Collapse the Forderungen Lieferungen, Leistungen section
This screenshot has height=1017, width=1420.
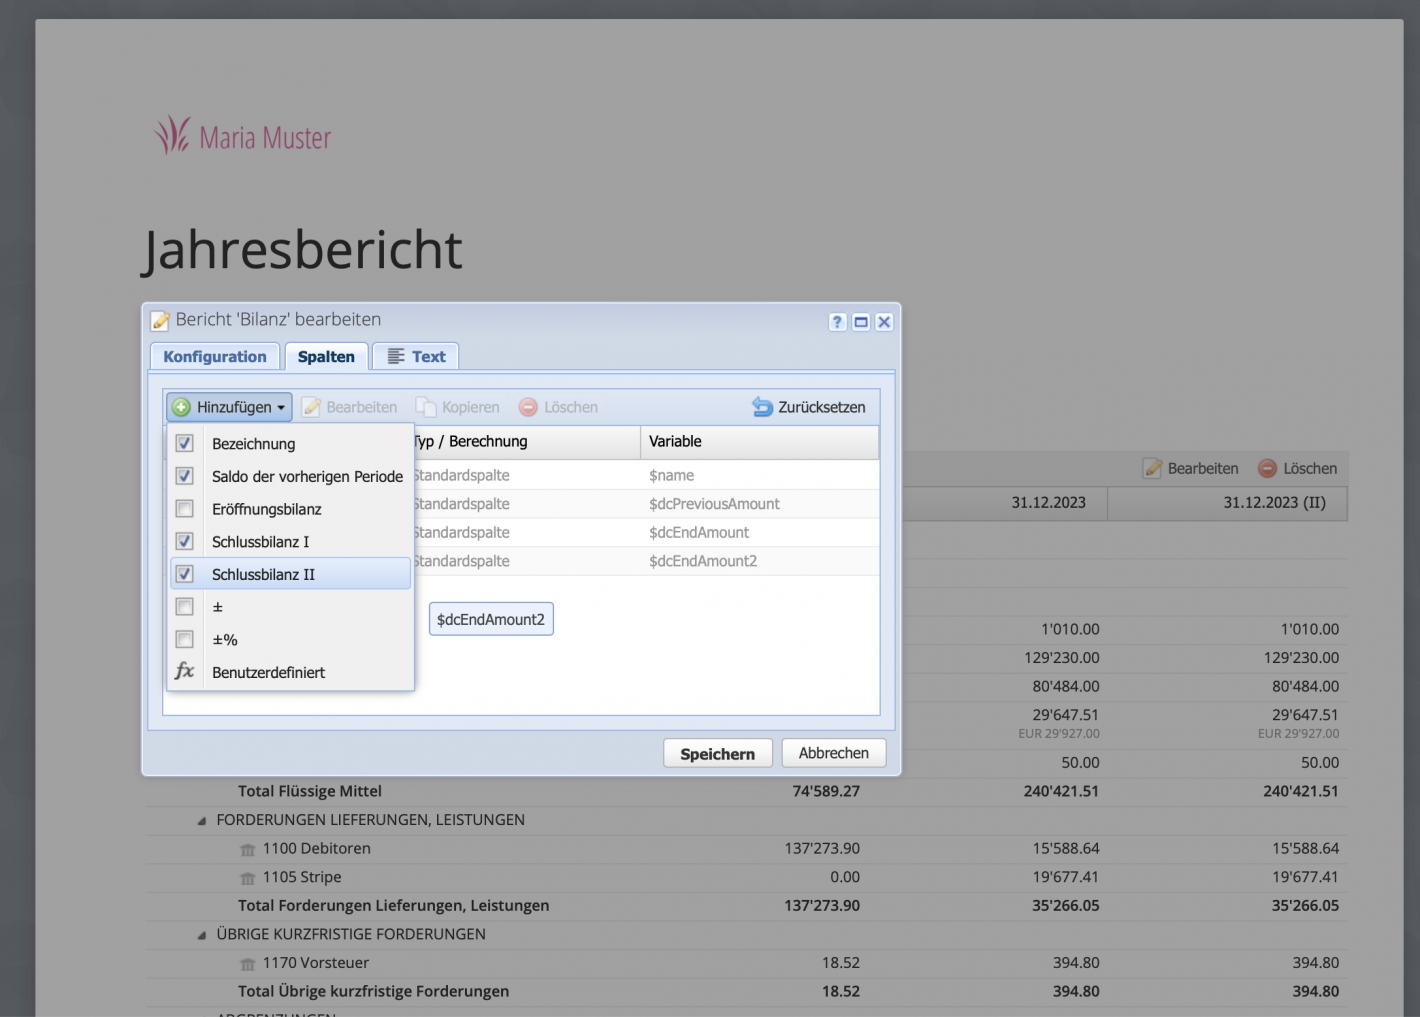(202, 819)
